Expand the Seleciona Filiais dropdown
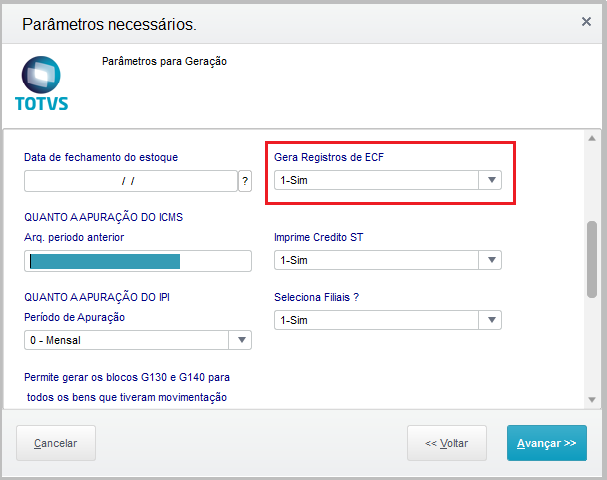The width and height of the screenshot is (607, 480). 490,320
